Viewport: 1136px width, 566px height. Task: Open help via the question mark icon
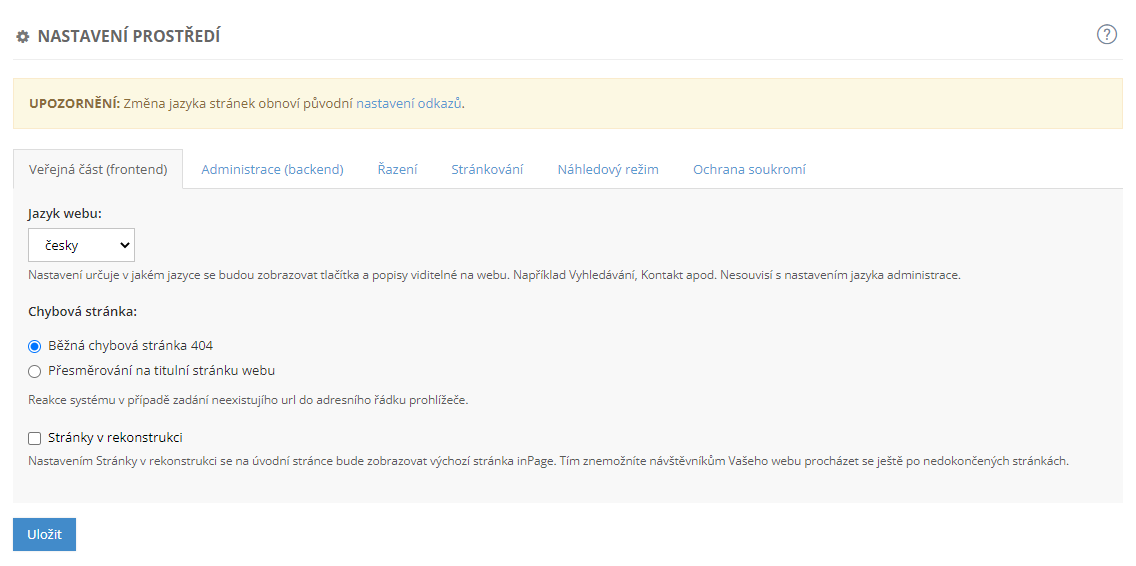click(1106, 35)
